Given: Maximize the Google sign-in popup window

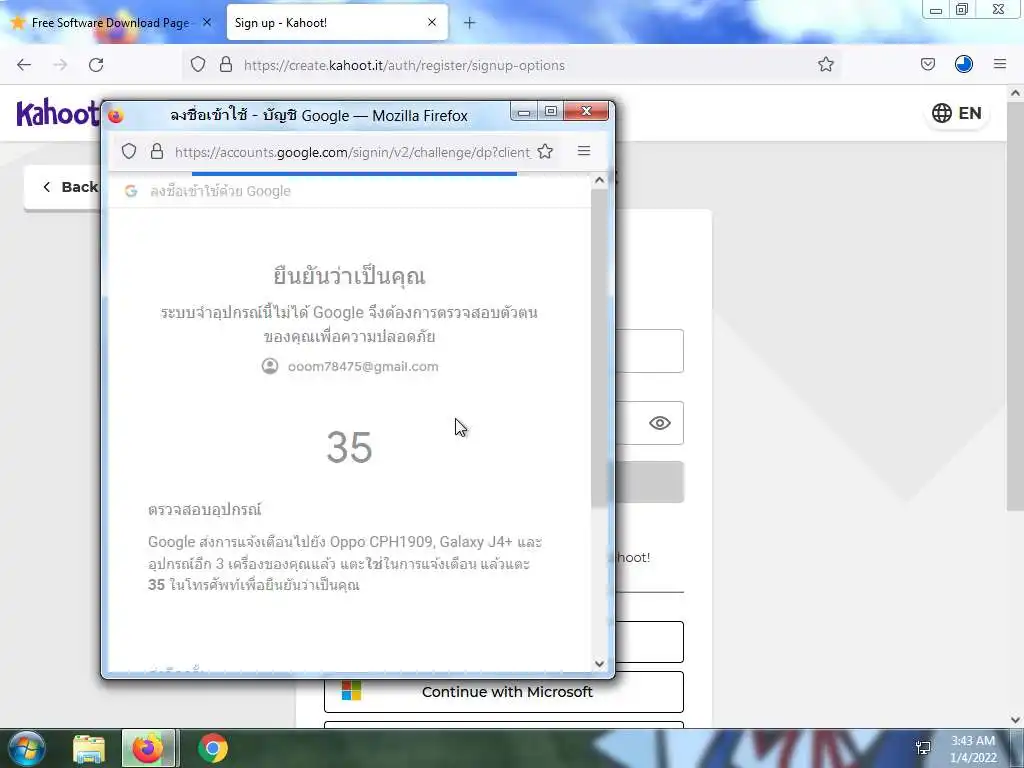Looking at the screenshot, I should 551,112.
